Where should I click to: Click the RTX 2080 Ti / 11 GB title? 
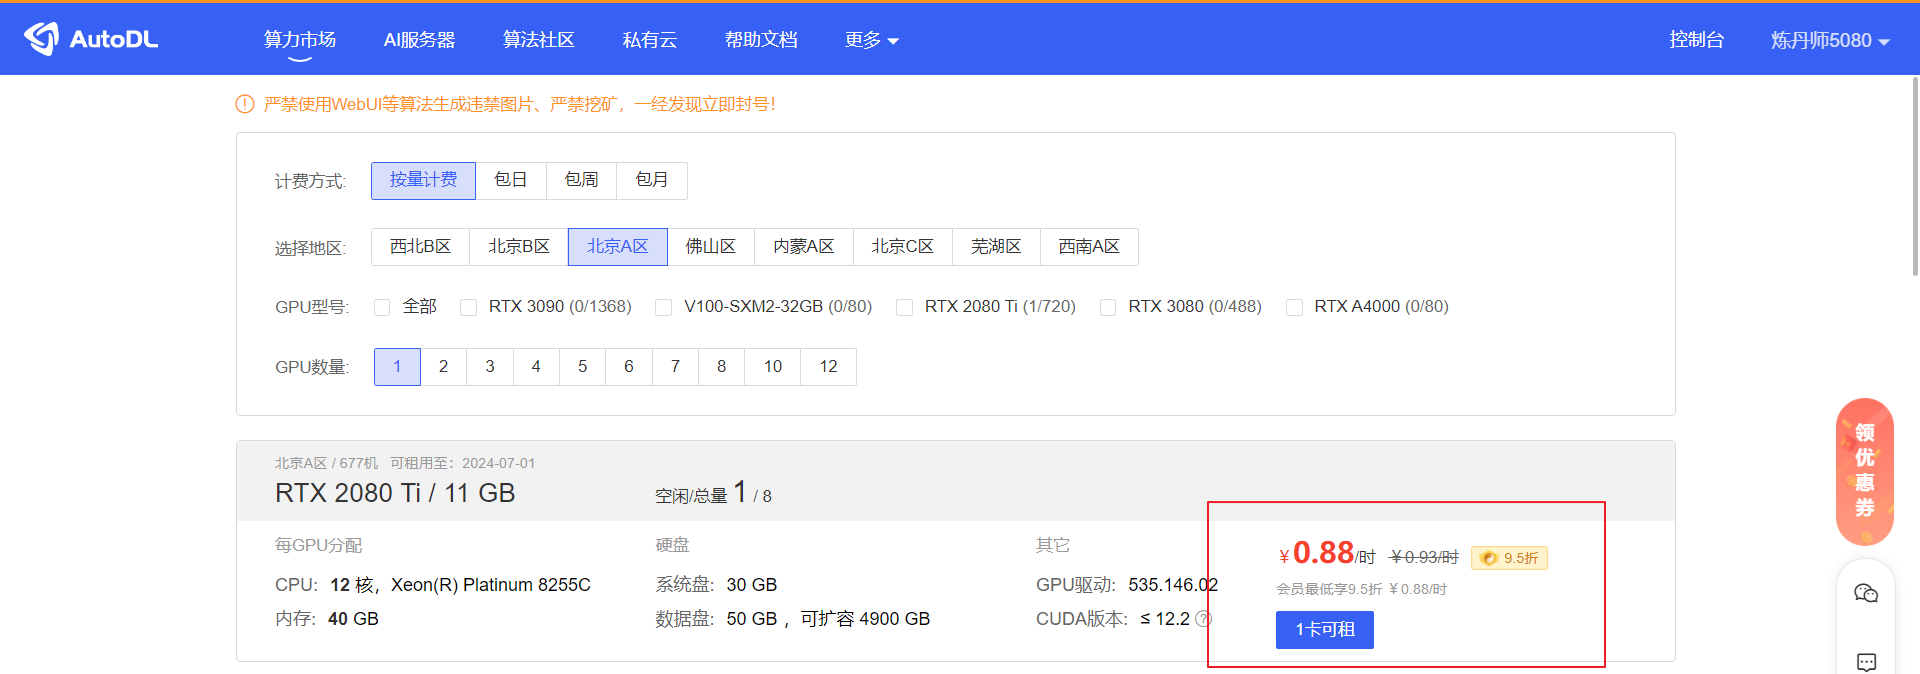pyautogui.click(x=395, y=493)
